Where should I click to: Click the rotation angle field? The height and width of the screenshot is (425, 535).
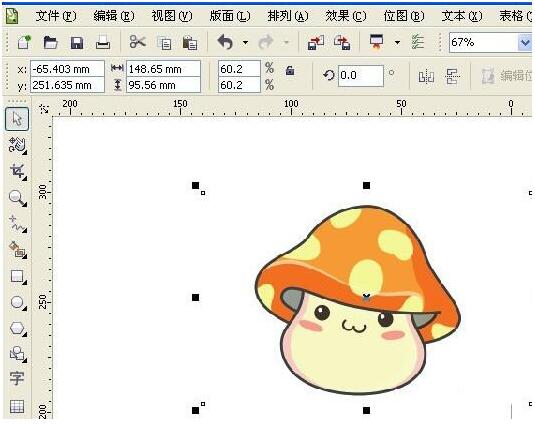[x=361, y=75]
